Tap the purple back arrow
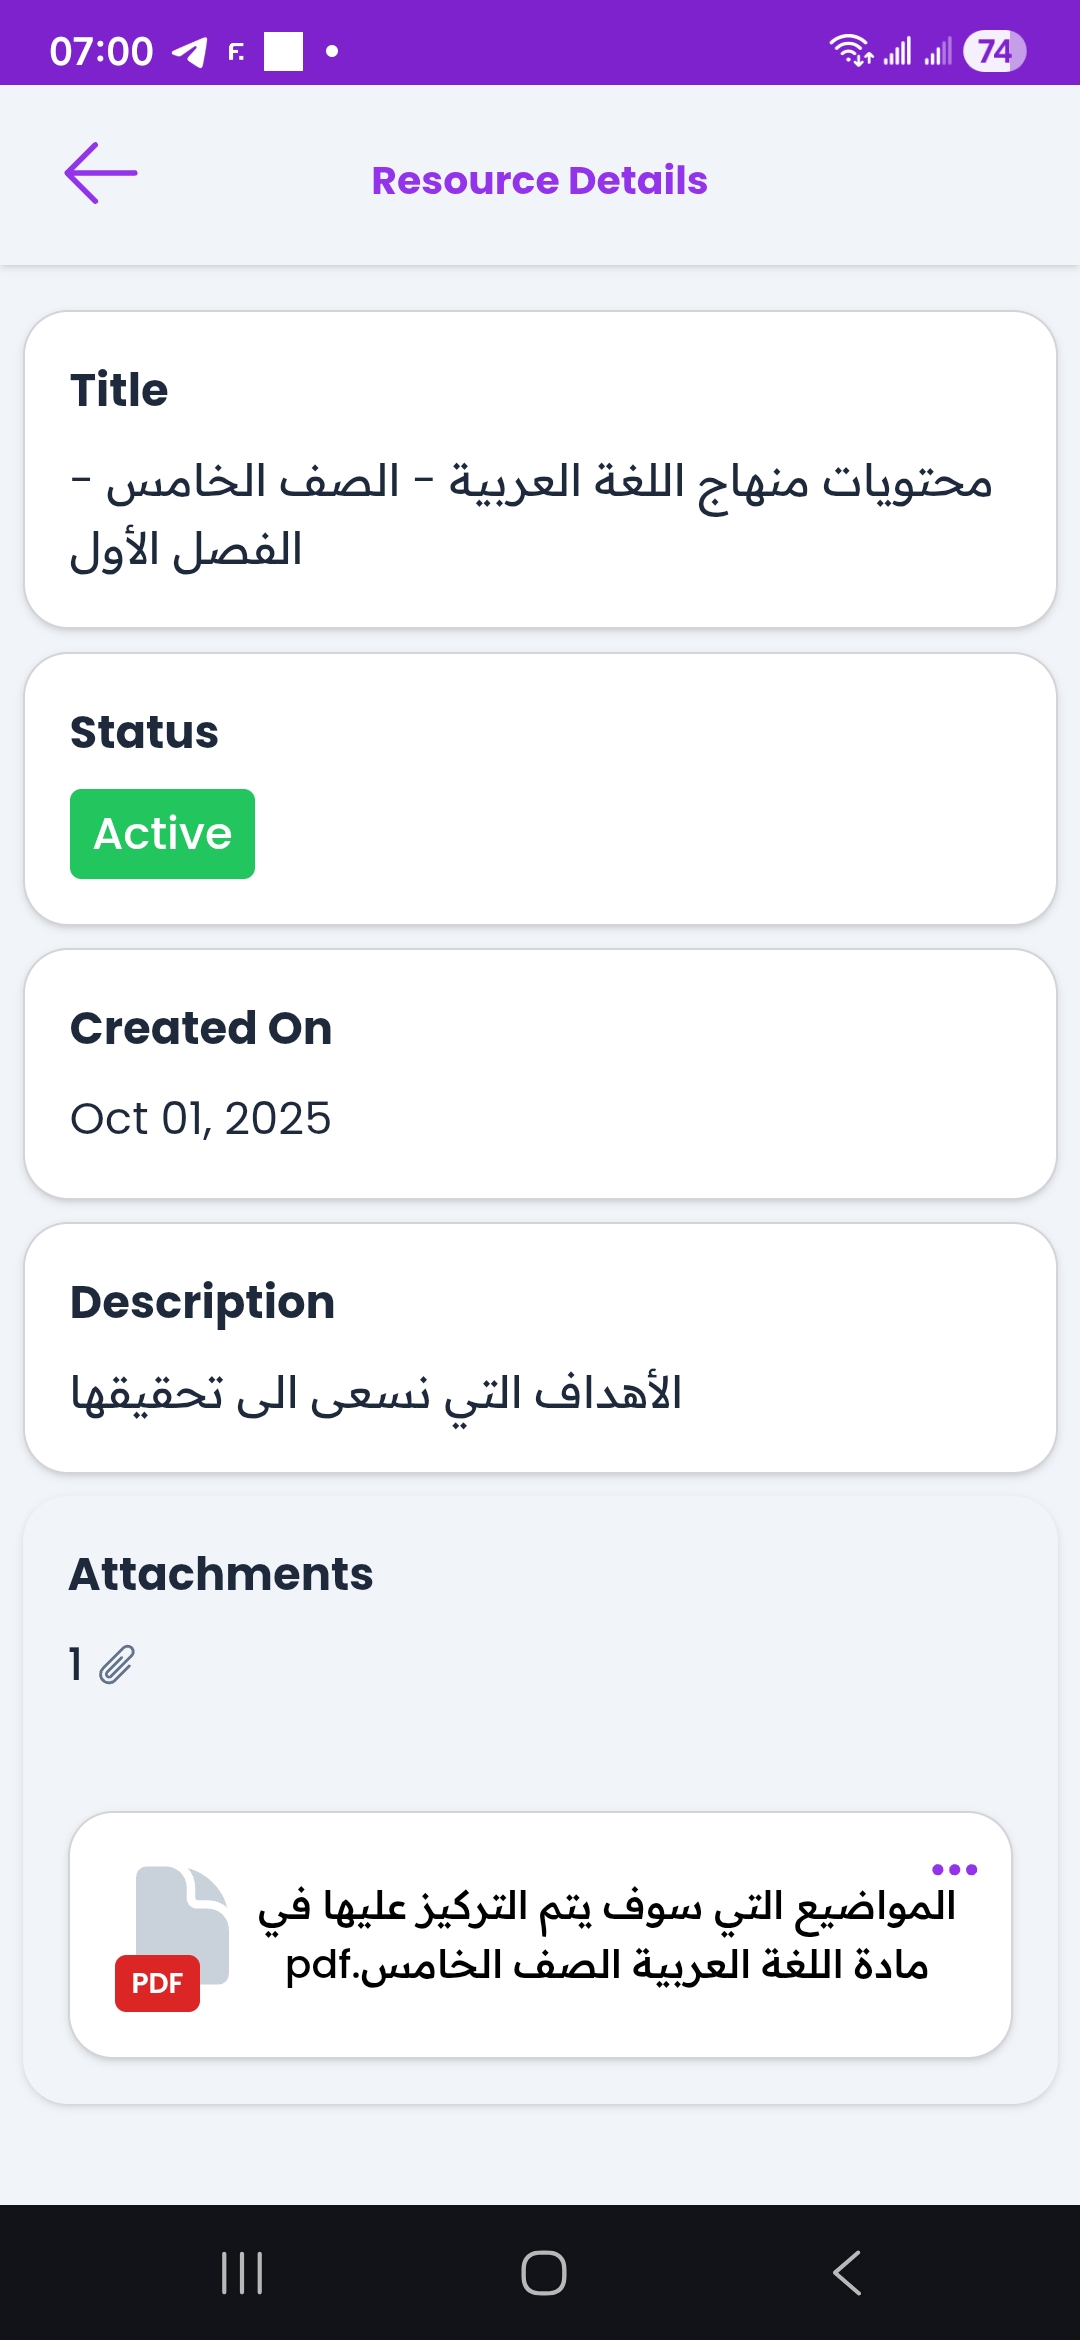The image size is (1080, 2340). click(x=101, y=173)
